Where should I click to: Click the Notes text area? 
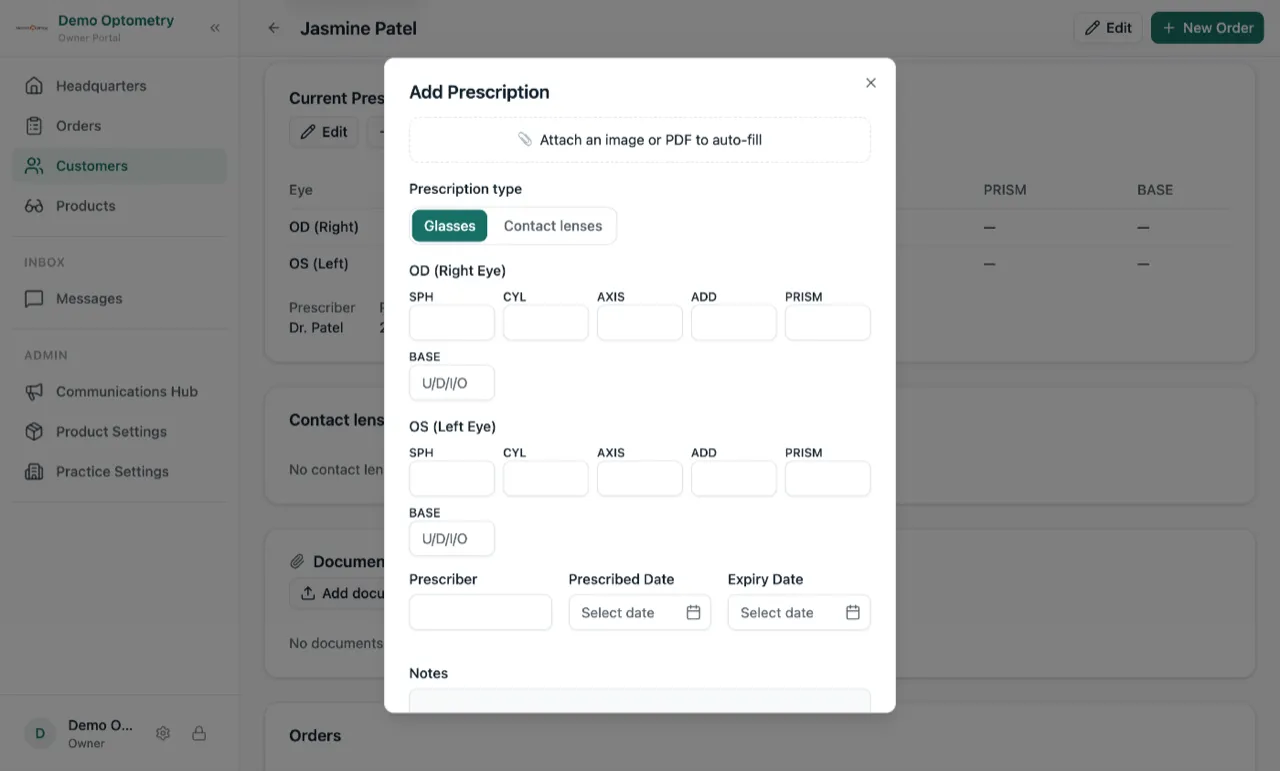pos(640,701)
